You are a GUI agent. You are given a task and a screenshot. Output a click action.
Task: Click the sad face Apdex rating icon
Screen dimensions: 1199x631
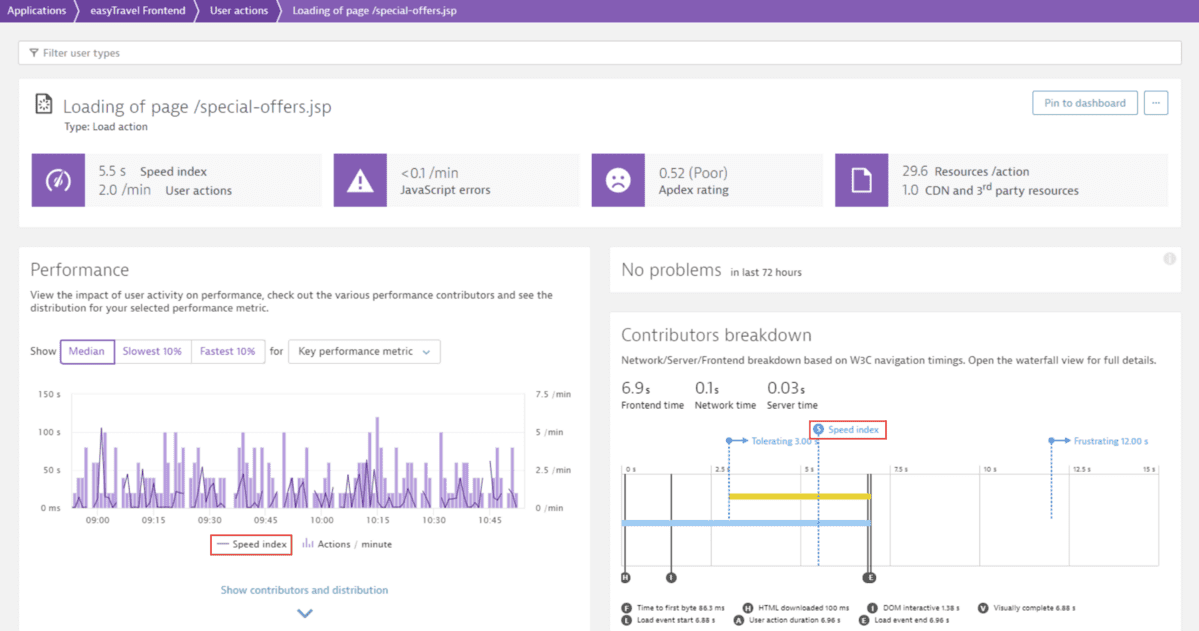coord(620,180)
